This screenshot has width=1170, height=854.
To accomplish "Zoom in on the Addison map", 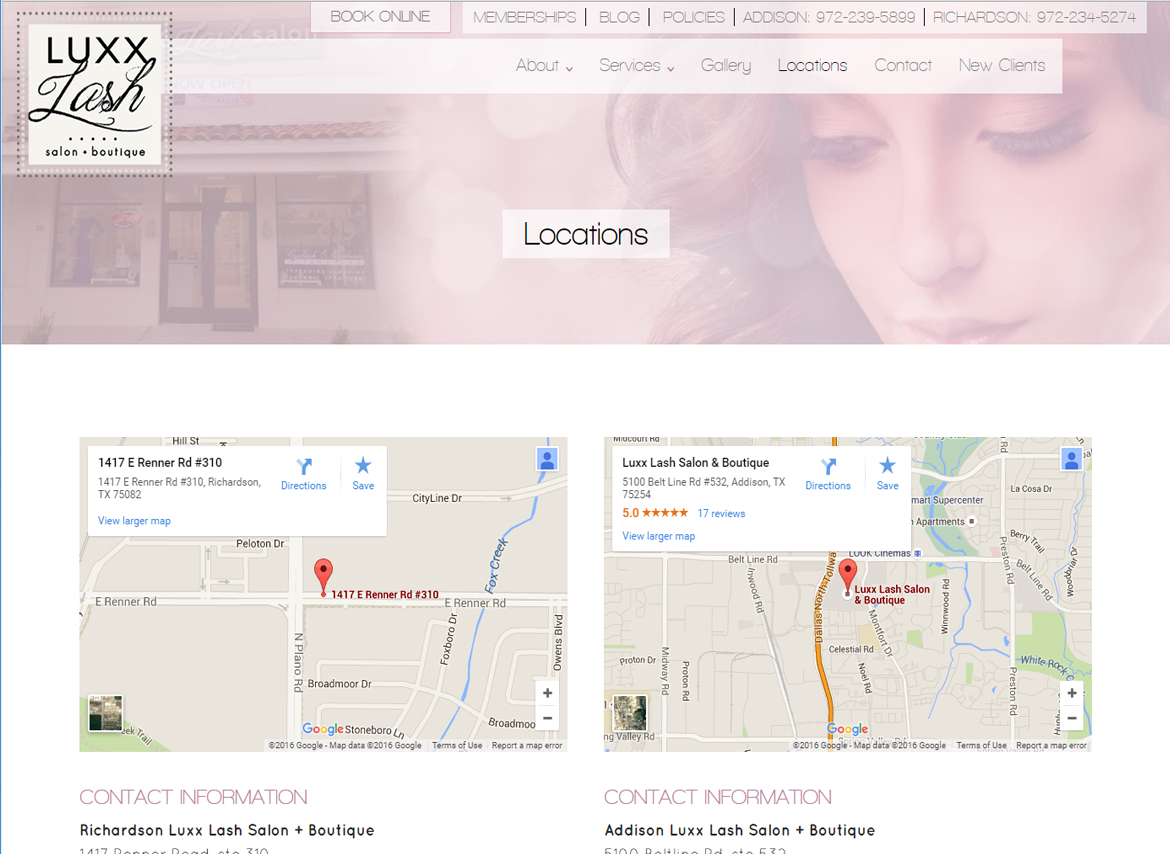I will point(1072,693).
